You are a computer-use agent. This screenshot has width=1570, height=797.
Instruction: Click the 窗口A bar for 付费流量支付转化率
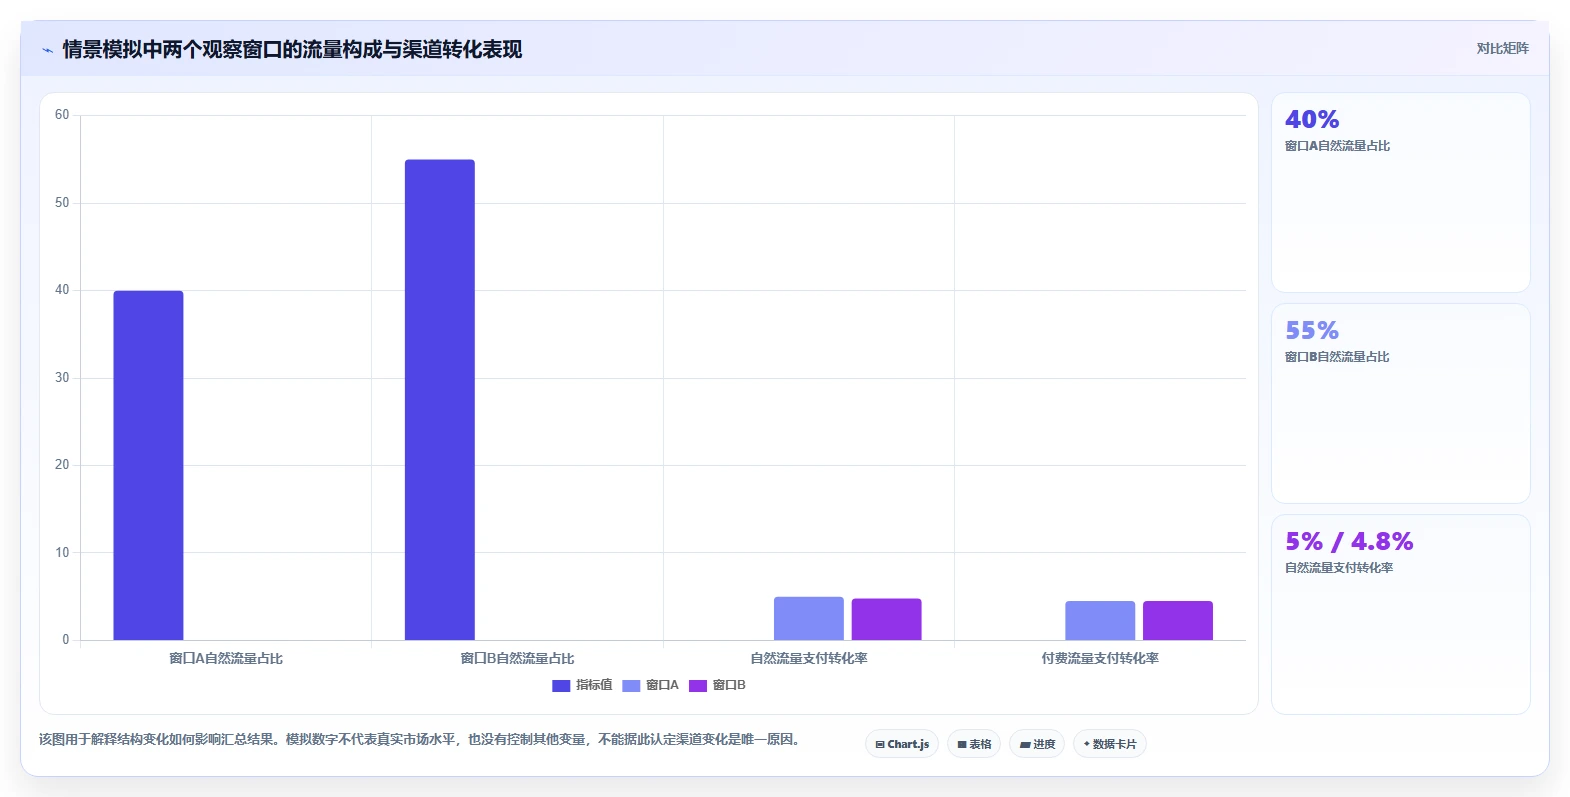[1100, 620]
